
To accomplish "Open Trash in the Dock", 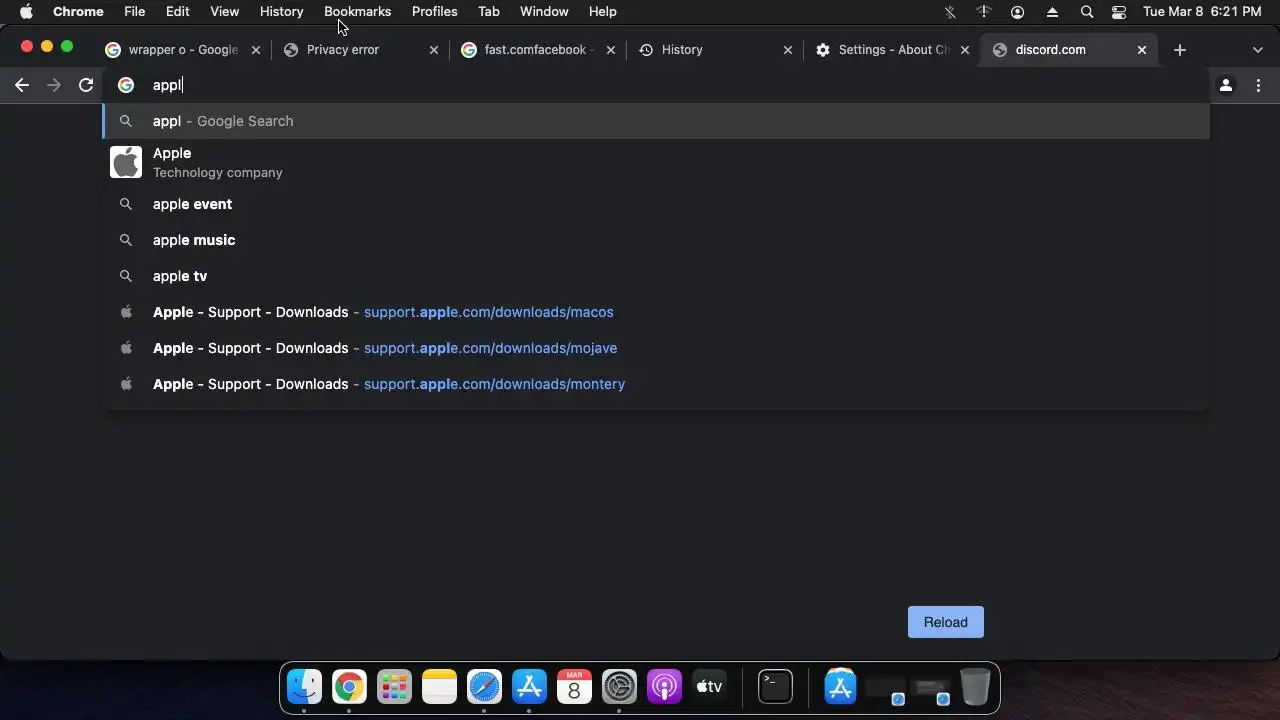I will (x=975, y=686).
